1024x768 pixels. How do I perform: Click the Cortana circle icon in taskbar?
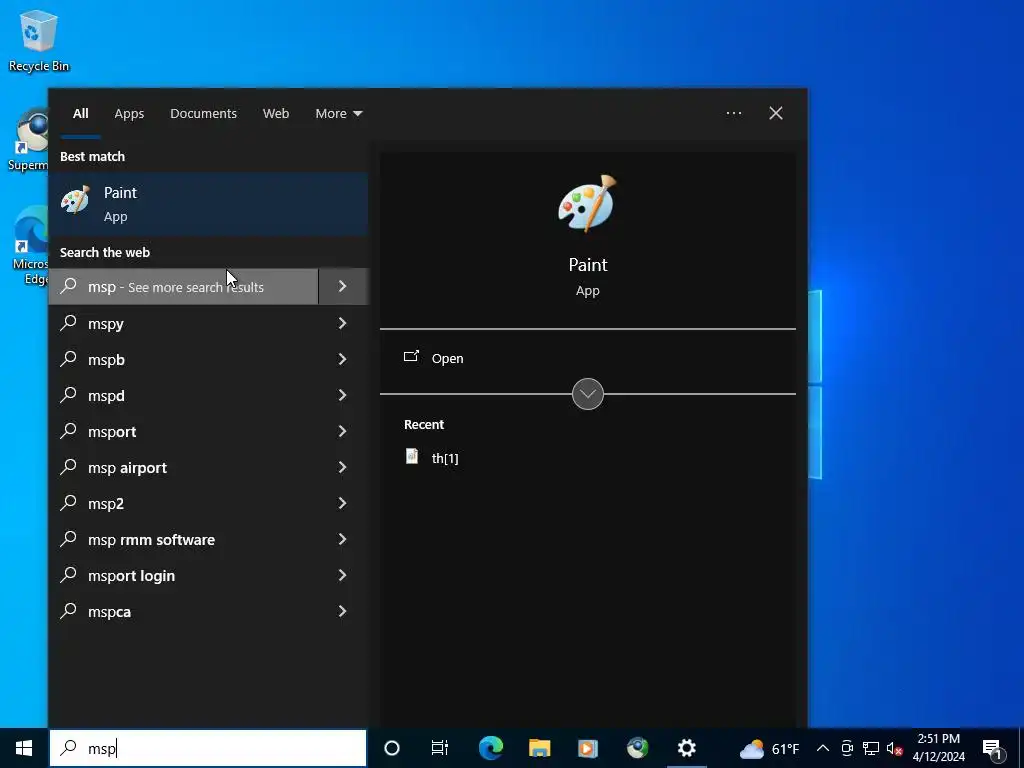(x=392, y=748)
